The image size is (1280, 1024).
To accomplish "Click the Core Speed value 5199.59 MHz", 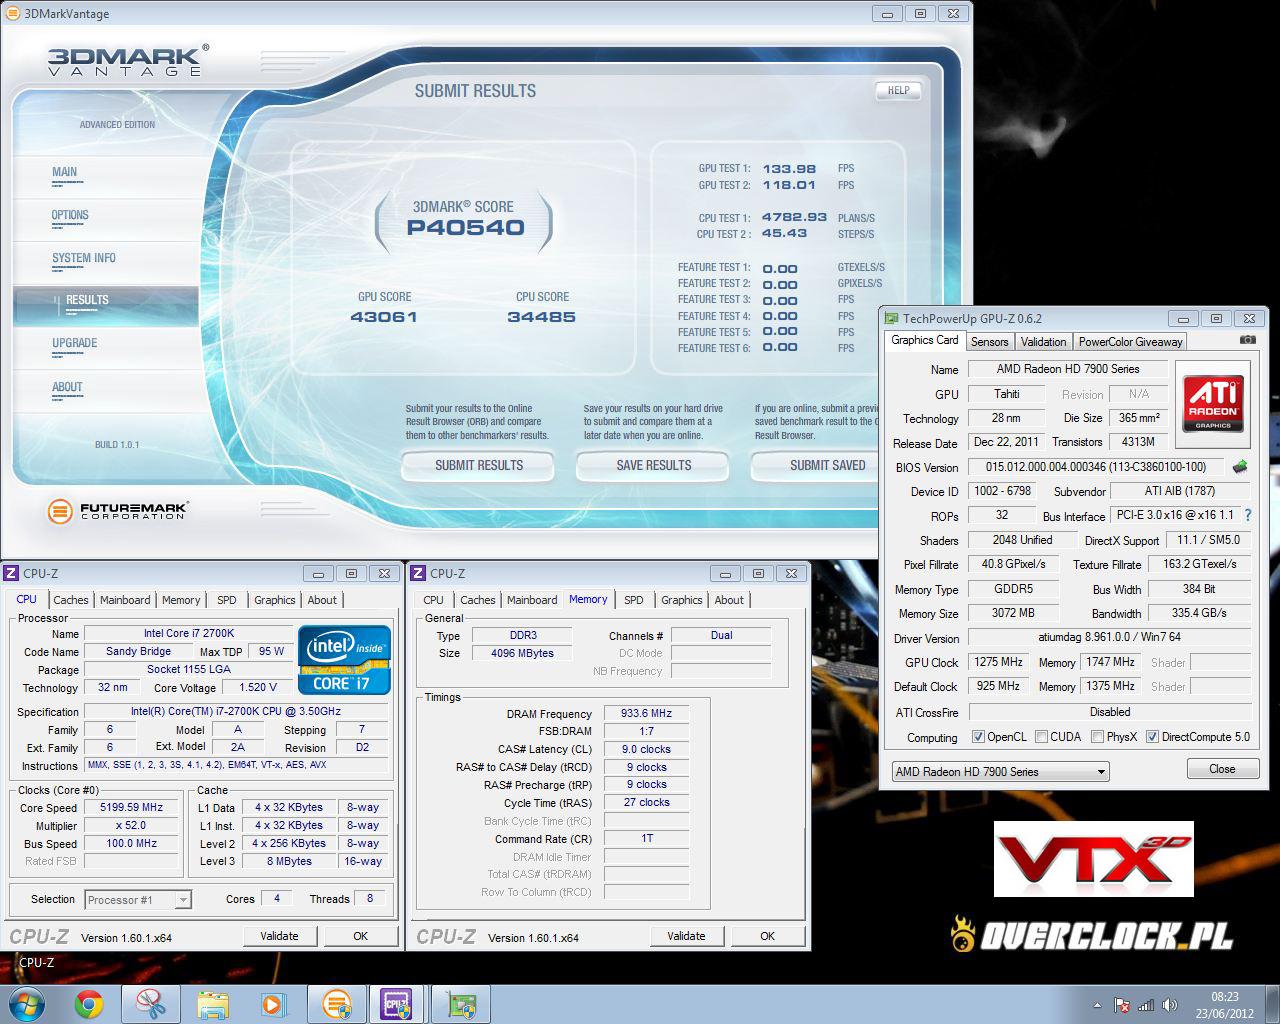I will (133, 808).
